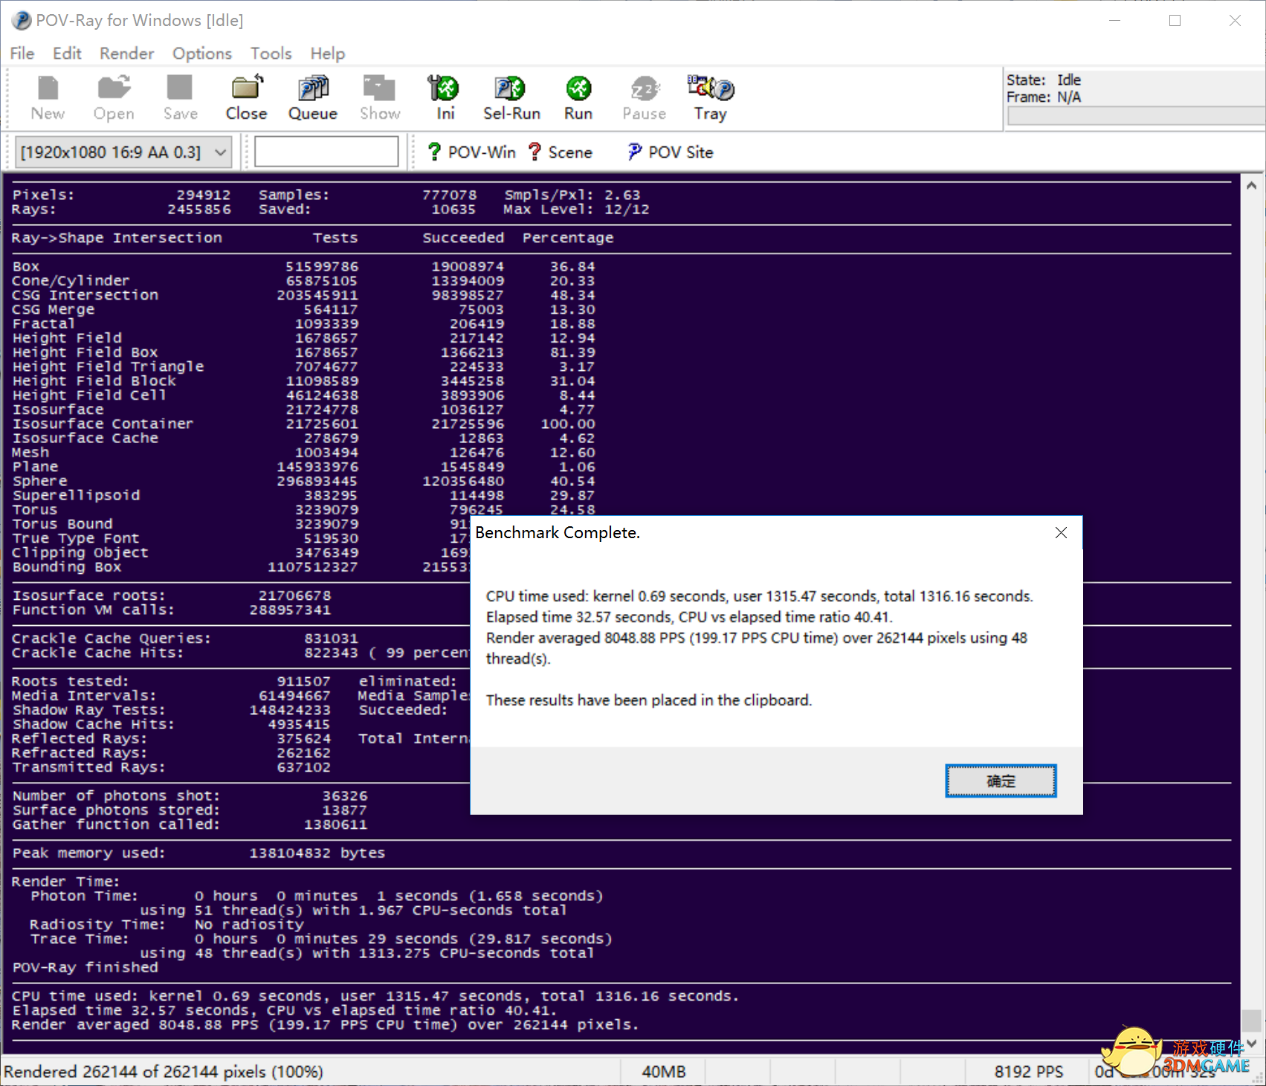The height and width of the screenshot is (1086, 1266).
Task: Click the New file toolbar icon
Action: pyautogui.click(x=47, y=98)
